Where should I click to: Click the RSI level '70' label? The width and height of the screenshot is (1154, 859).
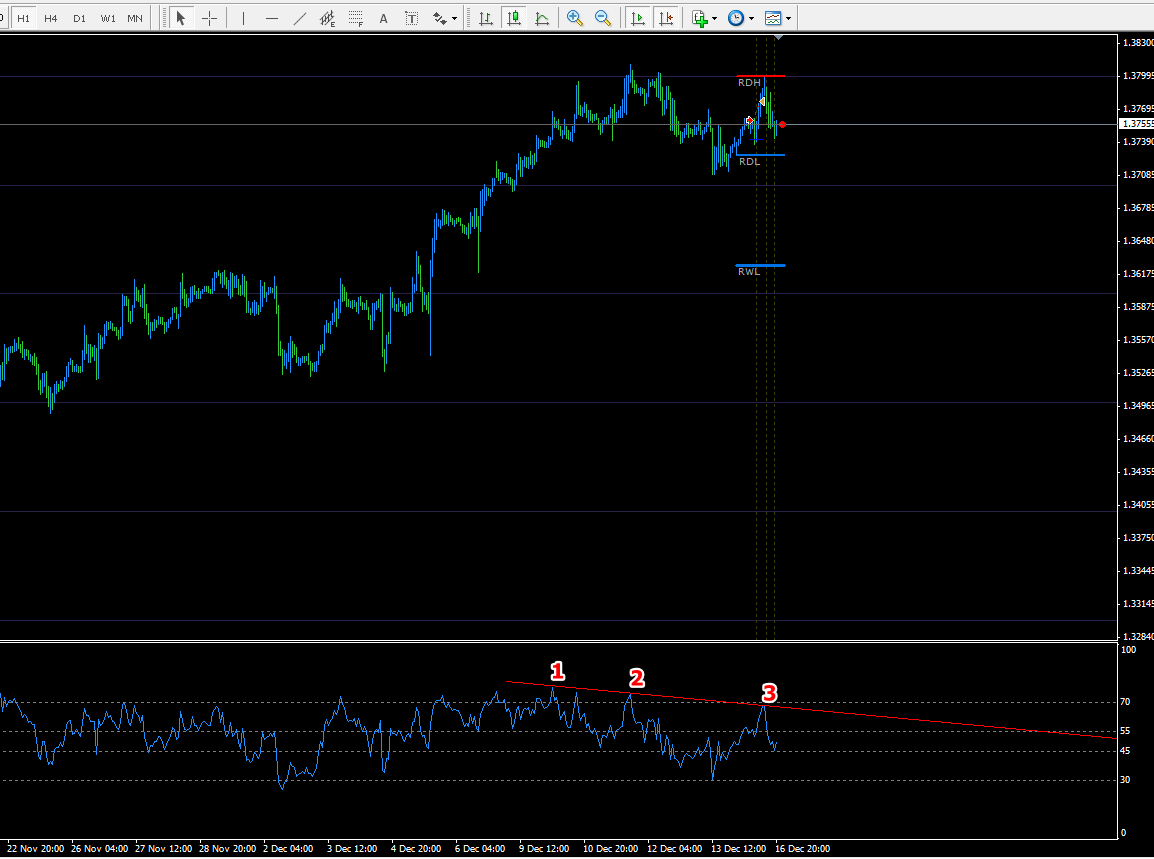[1125, 702]
